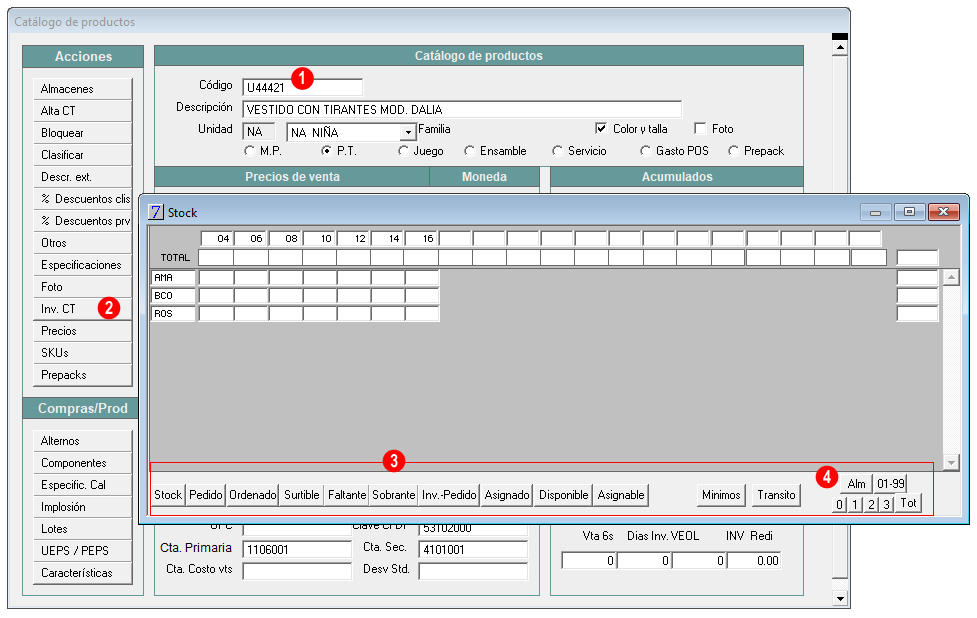This screenshot has width=977, height=618.
Task: Click the Otros button
Action: pos(82,243)
